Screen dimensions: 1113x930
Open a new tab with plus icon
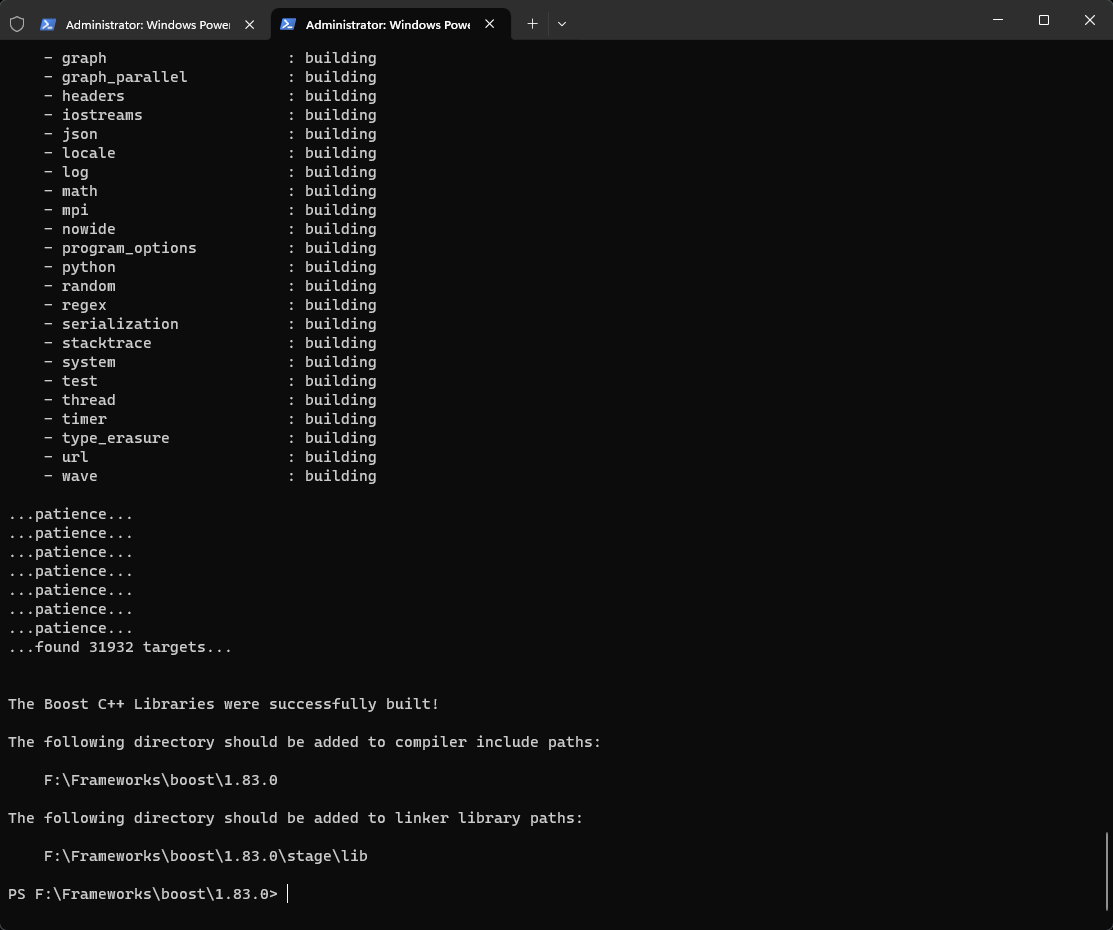tap(532, 23)
